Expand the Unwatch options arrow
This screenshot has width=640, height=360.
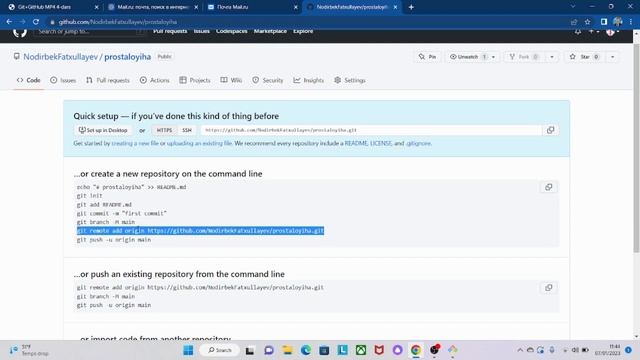click(493, 57)
